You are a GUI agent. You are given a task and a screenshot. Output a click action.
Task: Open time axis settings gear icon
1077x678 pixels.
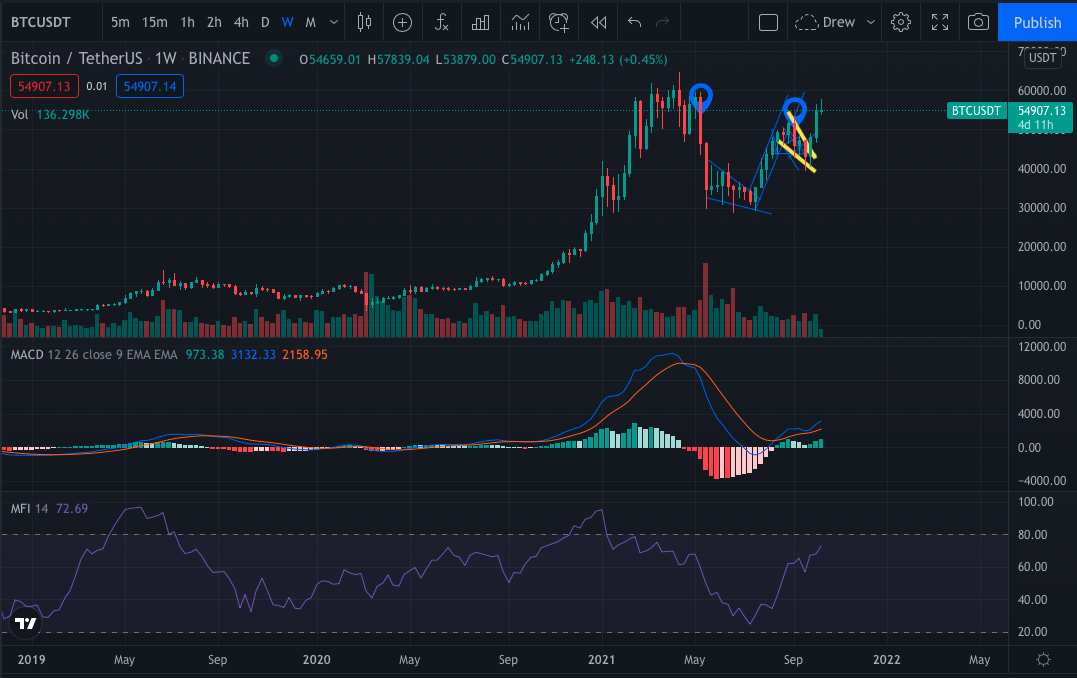point(1043,659)
